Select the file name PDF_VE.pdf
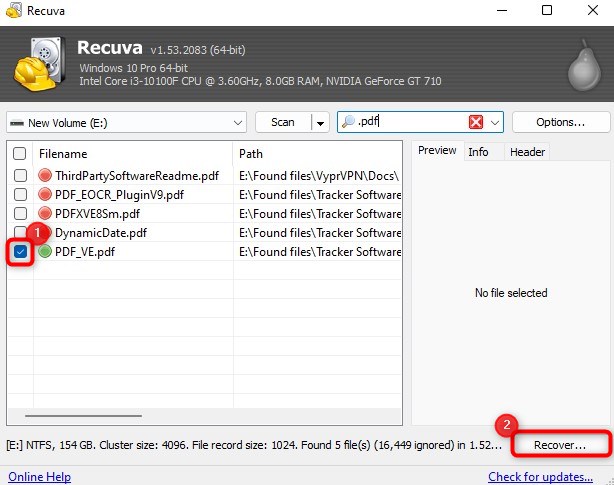This screenshot has width=614, height=485. pos(85,252)
